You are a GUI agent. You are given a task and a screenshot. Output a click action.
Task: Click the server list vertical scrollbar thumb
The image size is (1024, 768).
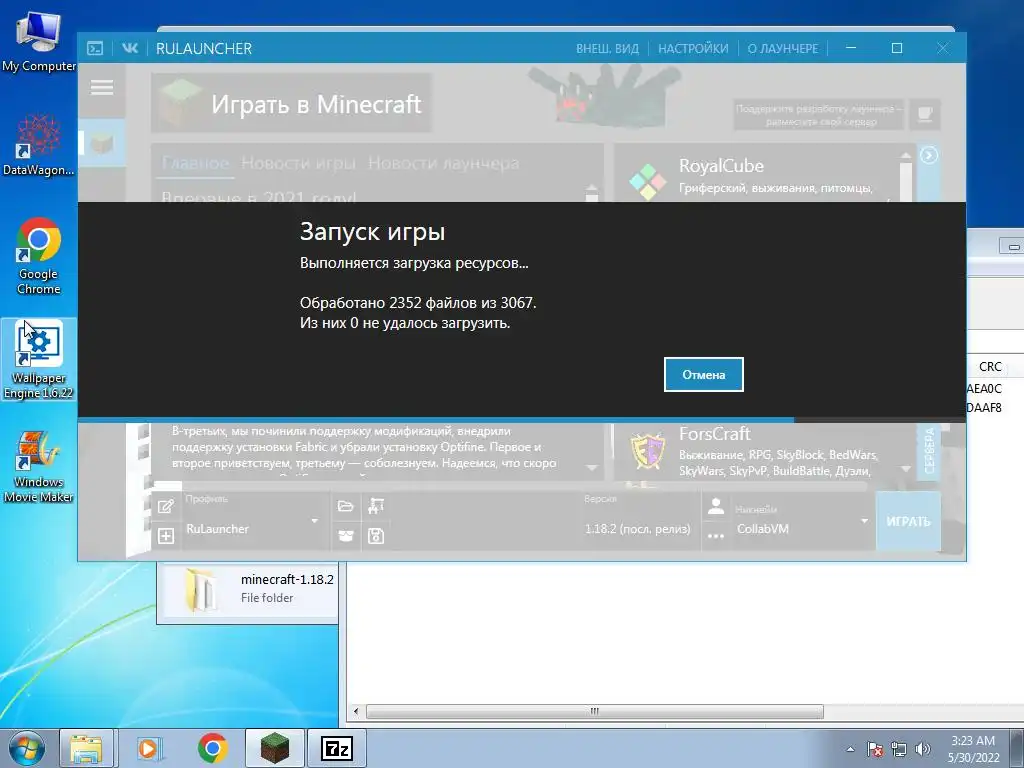906,181
